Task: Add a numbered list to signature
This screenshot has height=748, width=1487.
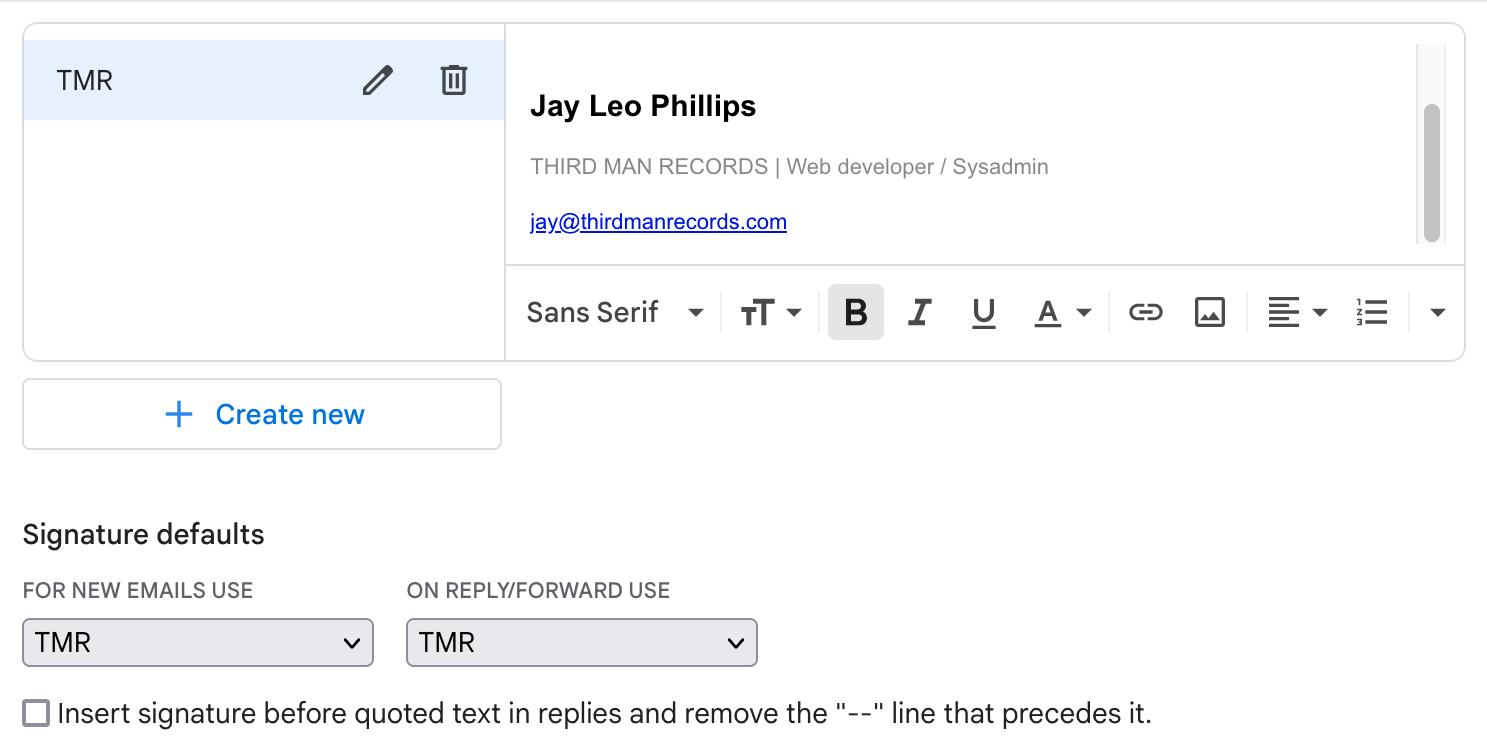Action: (1372, 313)
